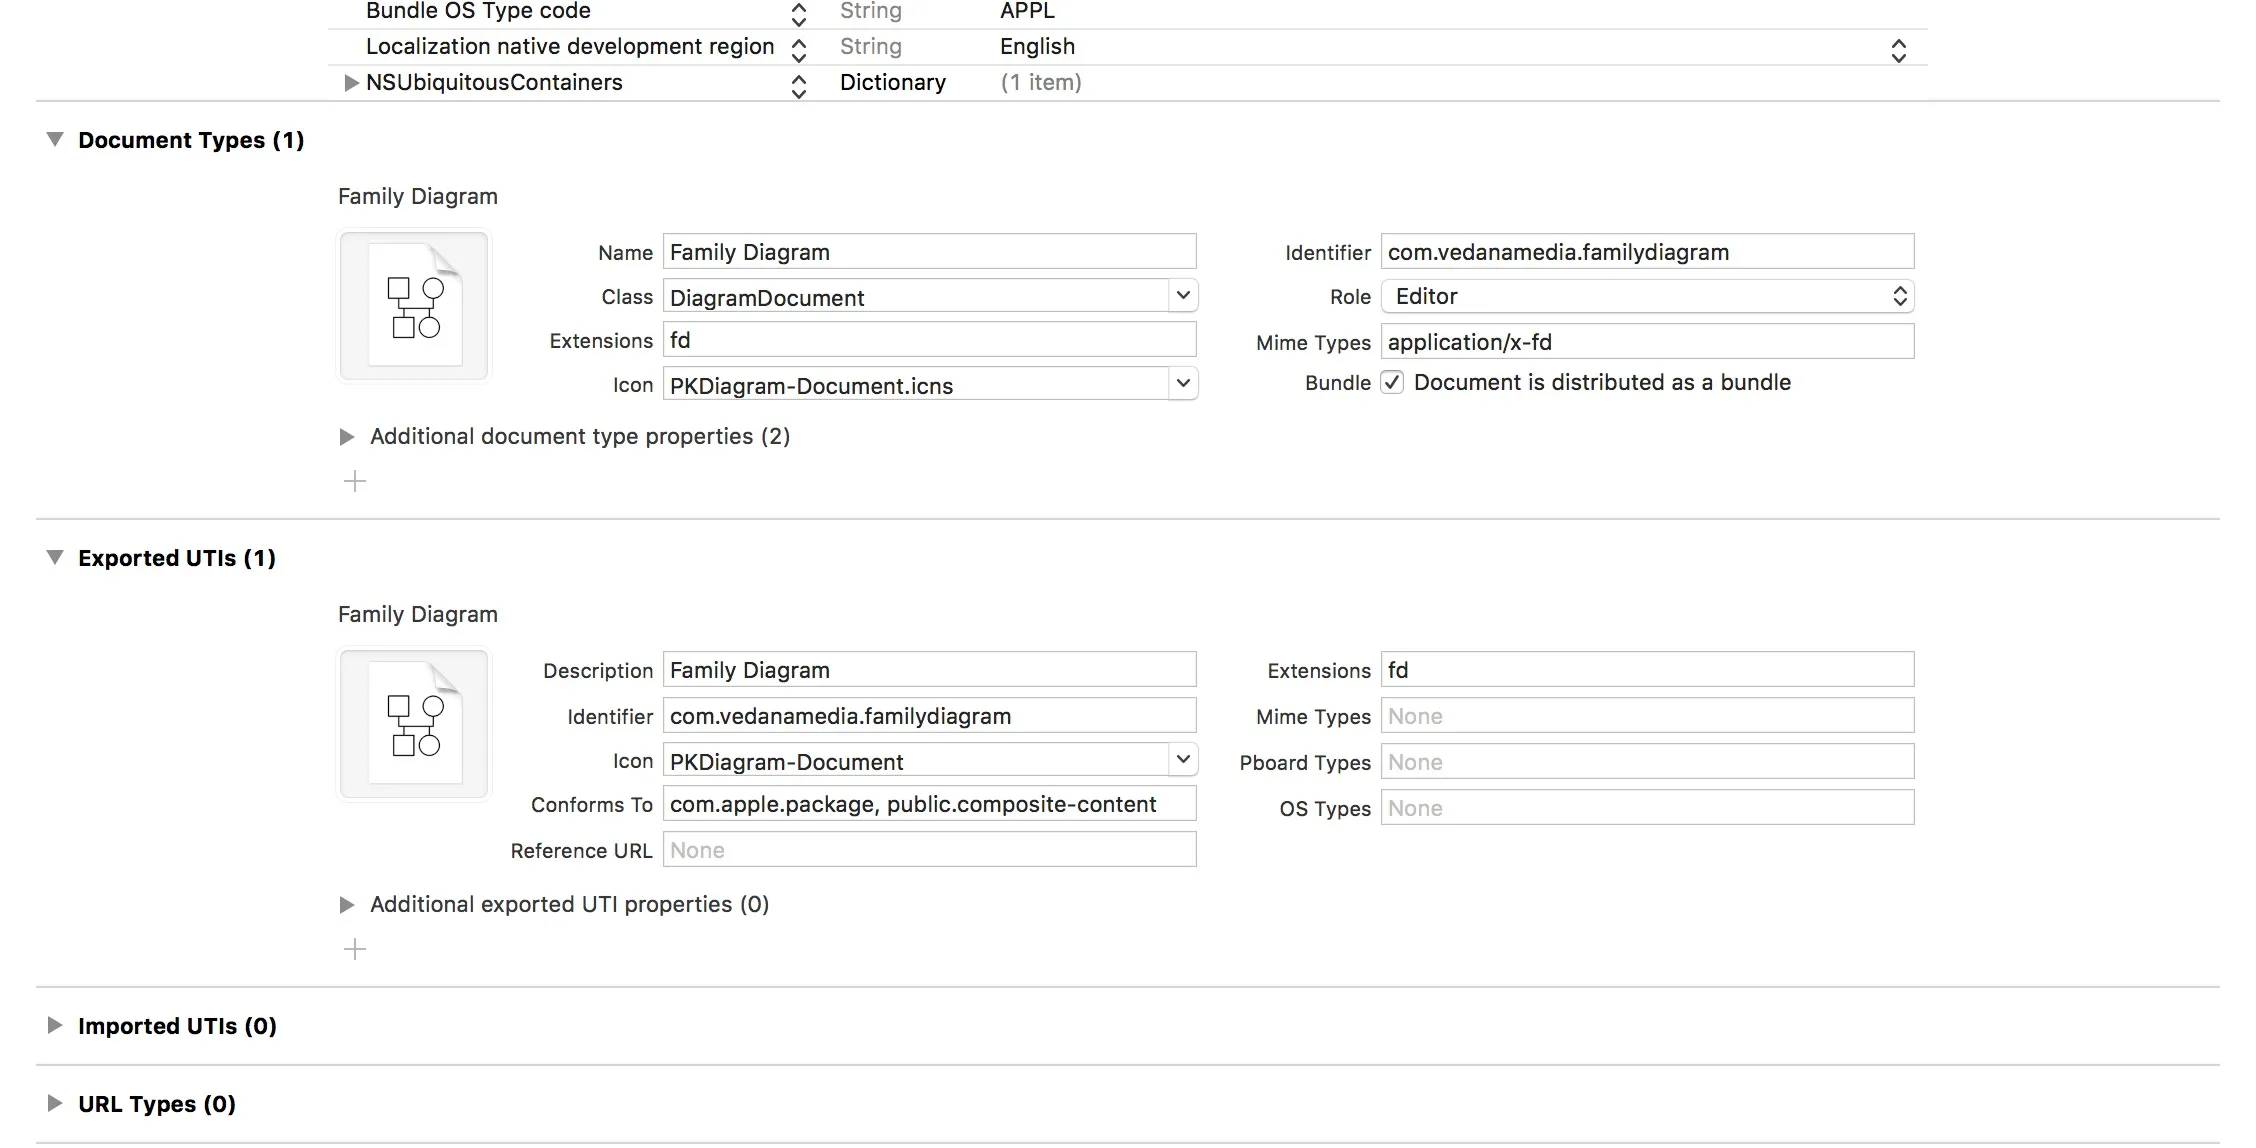Open the document type Icon combo dropdown
The width and height of the screenshot is (2256, 1148).
(1182, 384)
